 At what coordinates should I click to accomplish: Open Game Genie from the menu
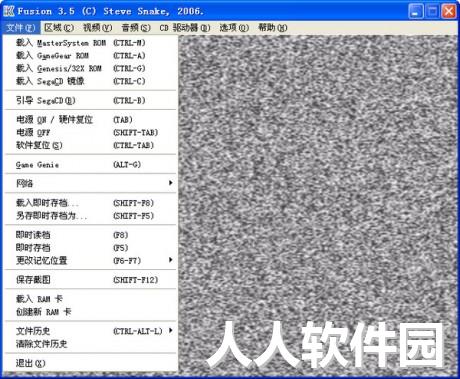pyautogui.click(x=90, y=164)
